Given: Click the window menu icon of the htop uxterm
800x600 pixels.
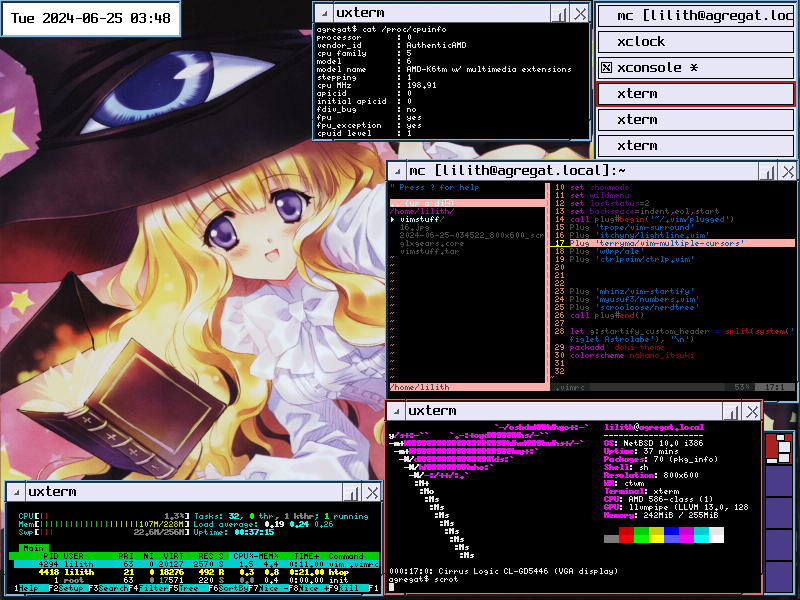Looking at the screenshot, I should (16, 492).
